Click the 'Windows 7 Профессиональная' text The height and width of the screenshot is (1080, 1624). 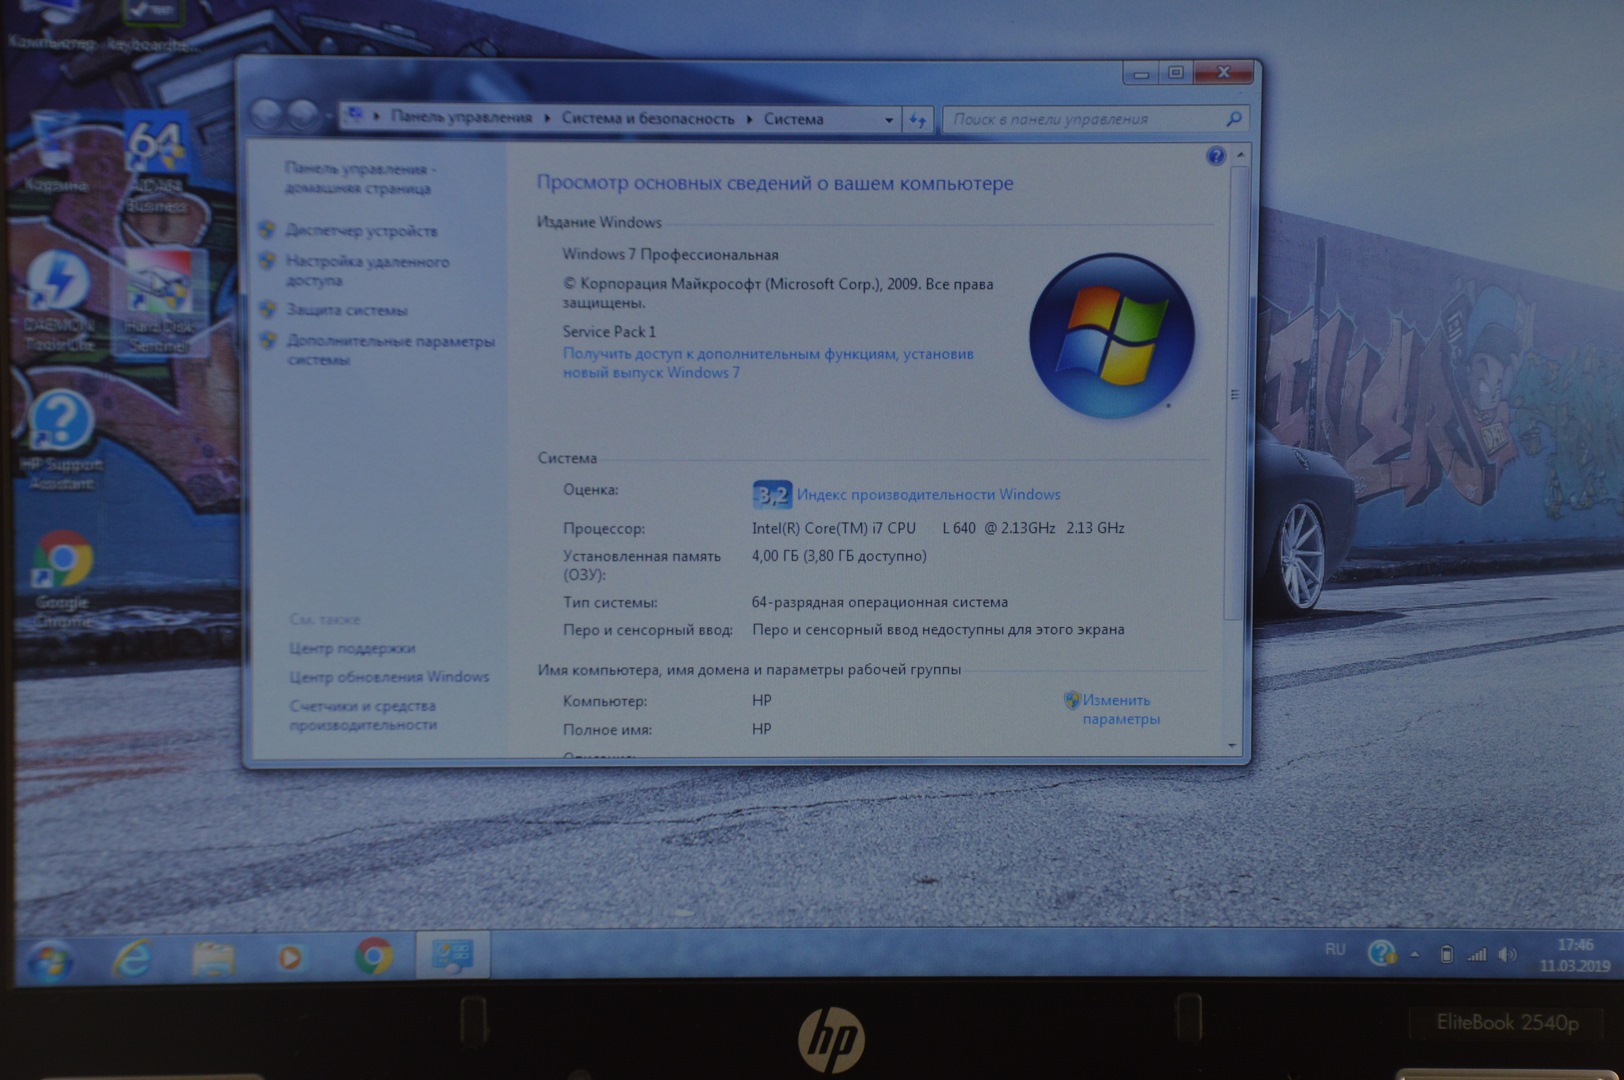point(670,254)
